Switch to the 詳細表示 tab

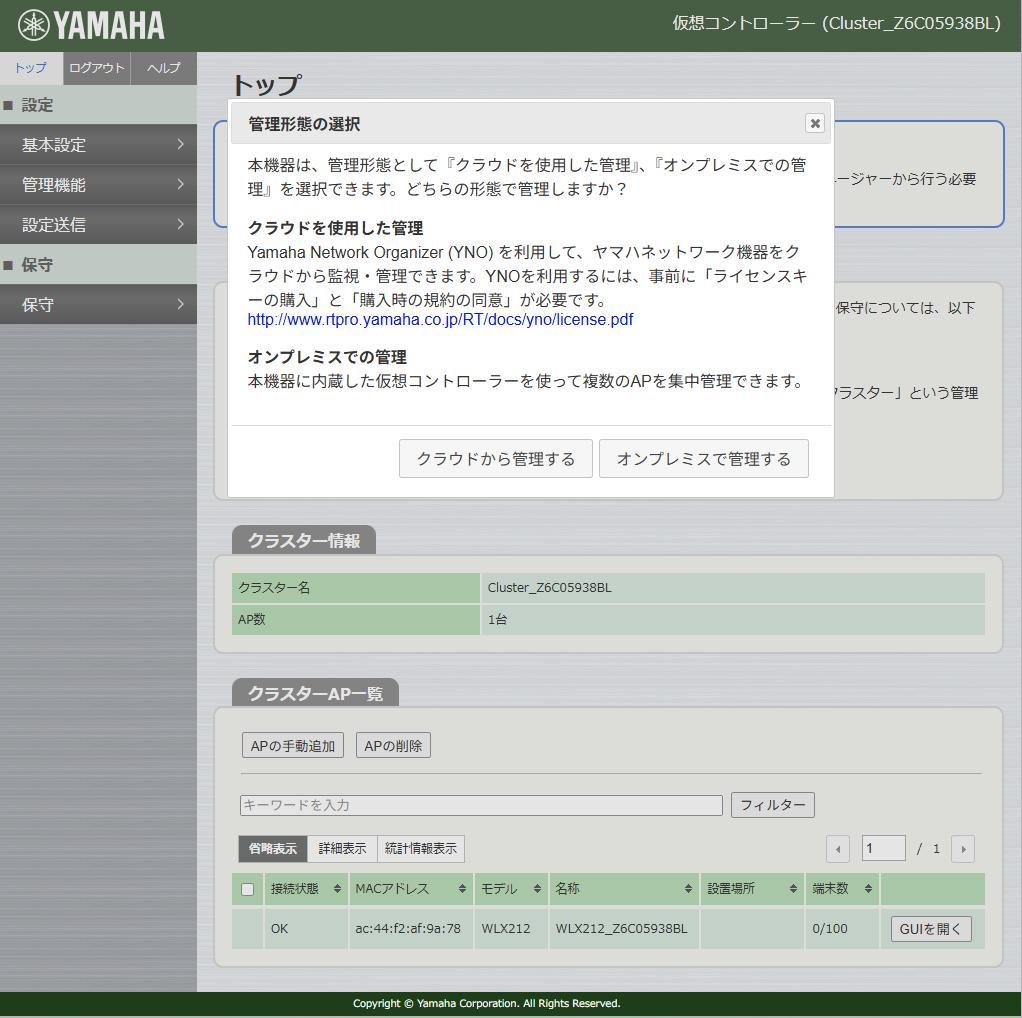[x=342, y=848]
